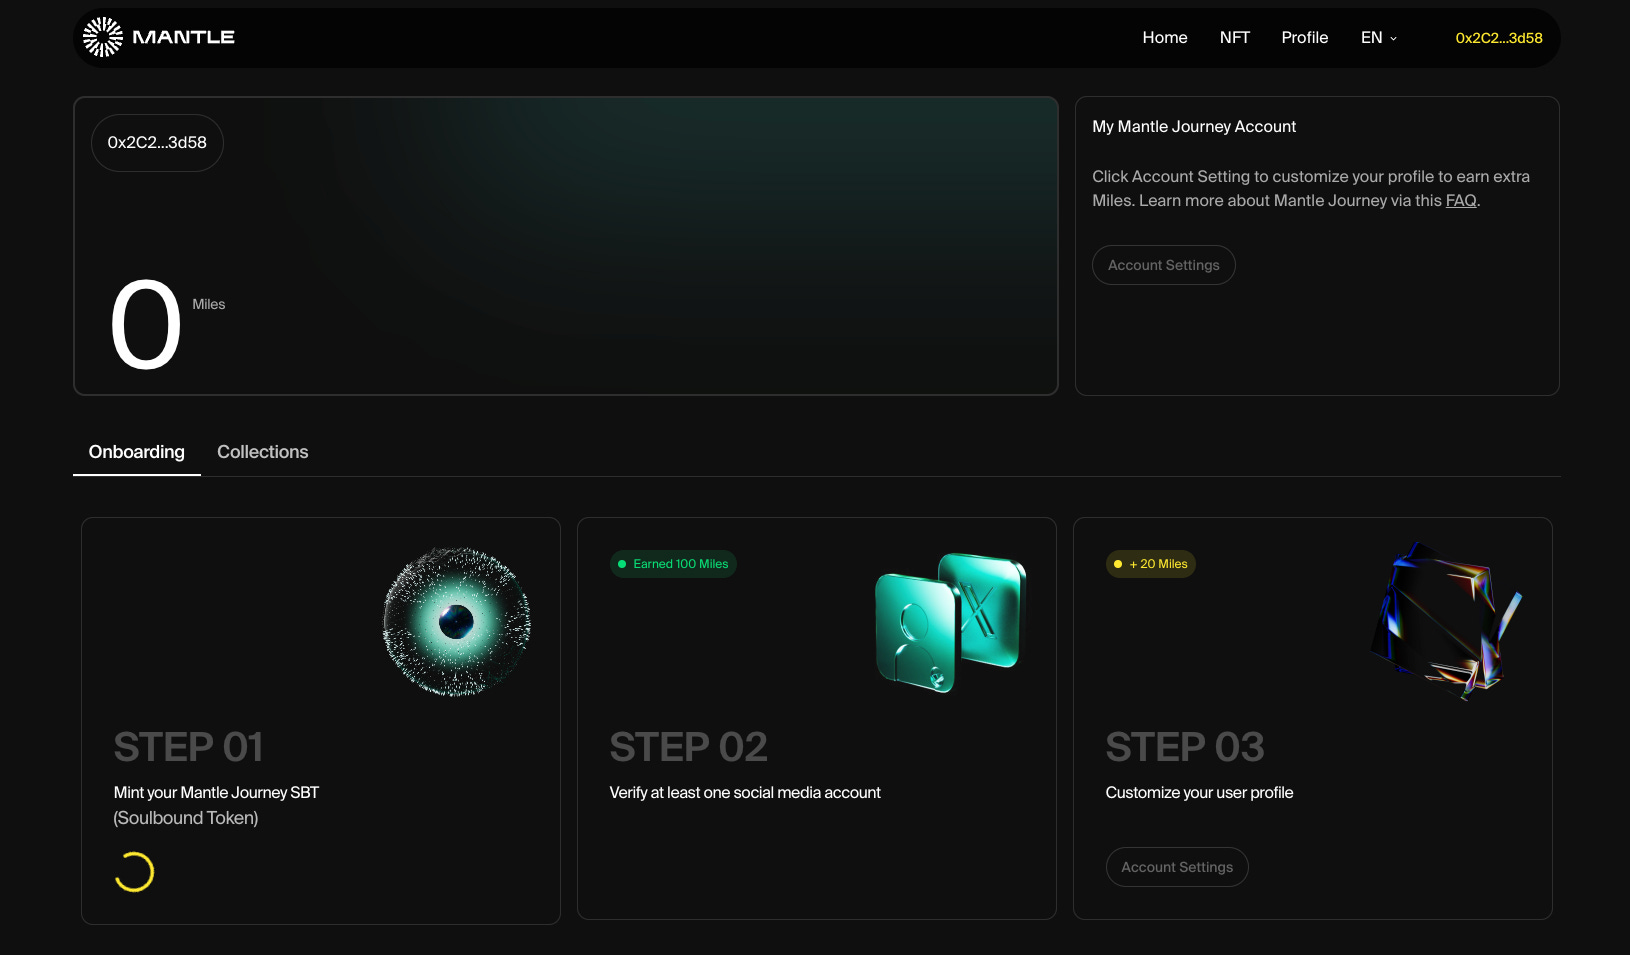The image size is (1630, 955).
Task: Click the STEP 03 heading
Action: tap(1185, 747)
